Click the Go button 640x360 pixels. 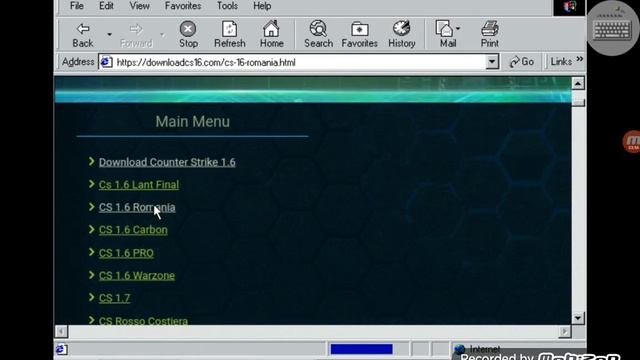pos(522,62)
